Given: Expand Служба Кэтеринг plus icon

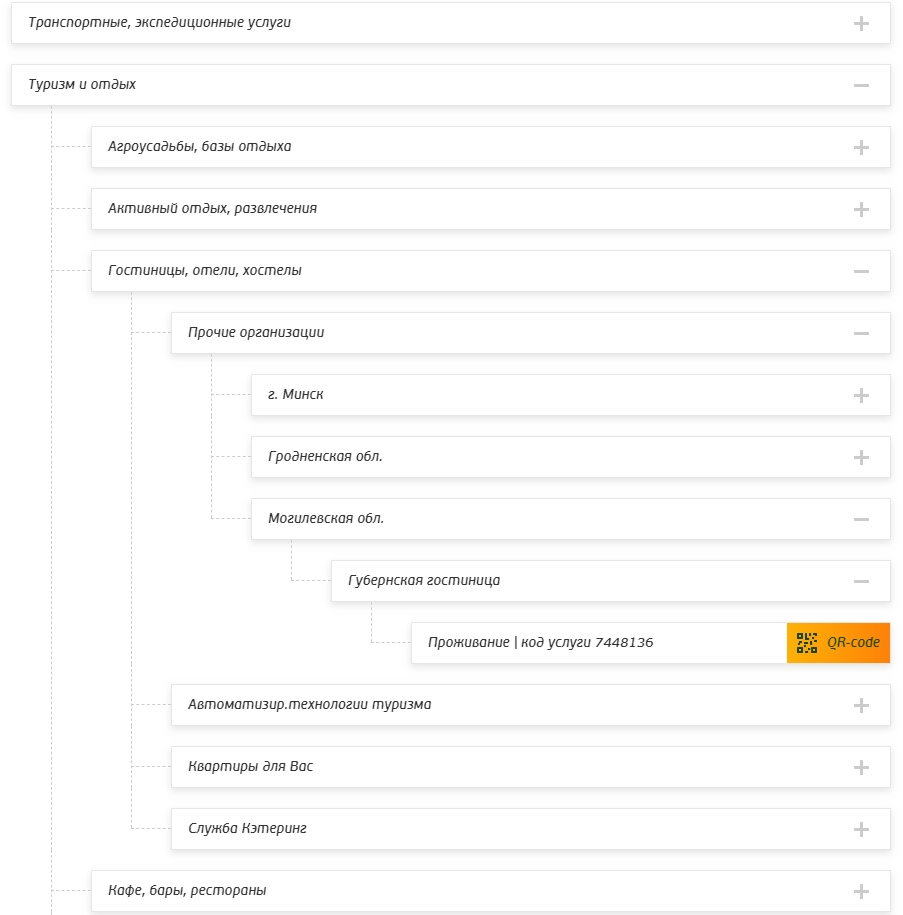Looking at the screenshot, I should pos(861,829).
